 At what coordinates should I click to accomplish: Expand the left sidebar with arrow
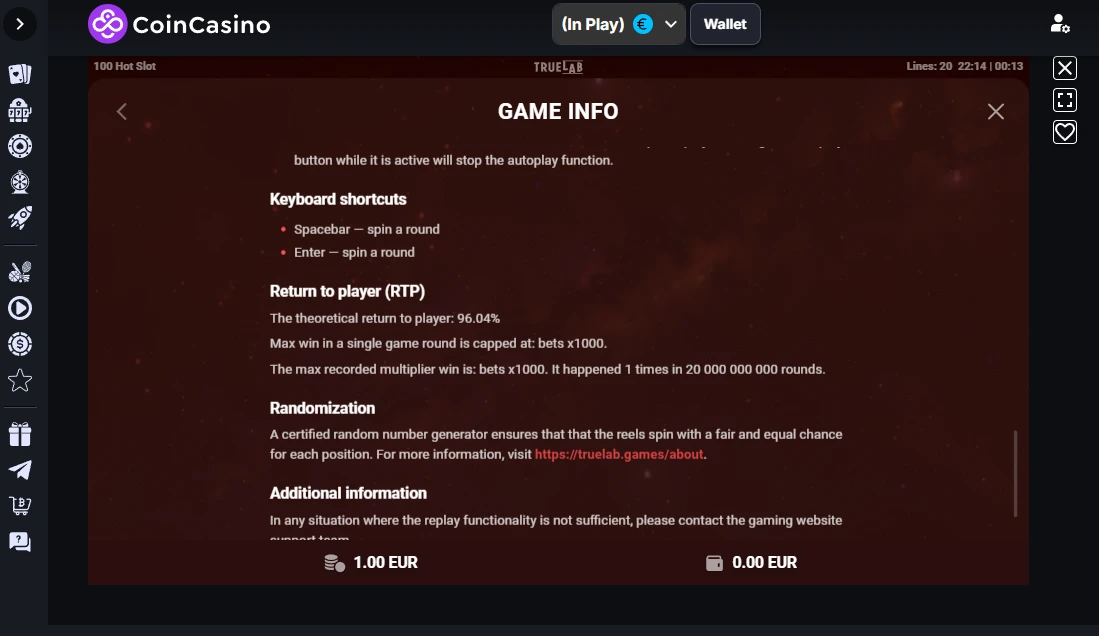[x=20, y=25]
